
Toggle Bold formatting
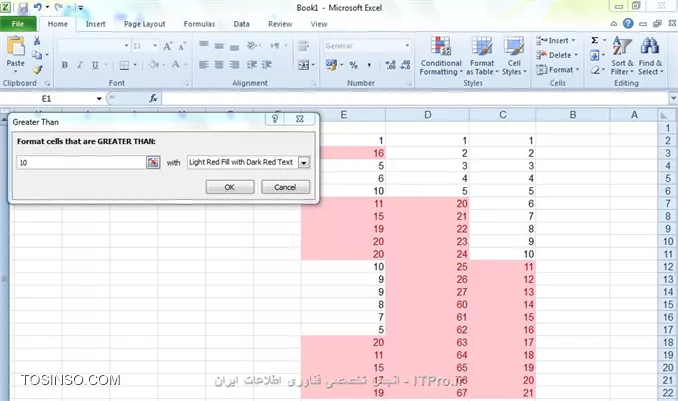coord(64,65)
